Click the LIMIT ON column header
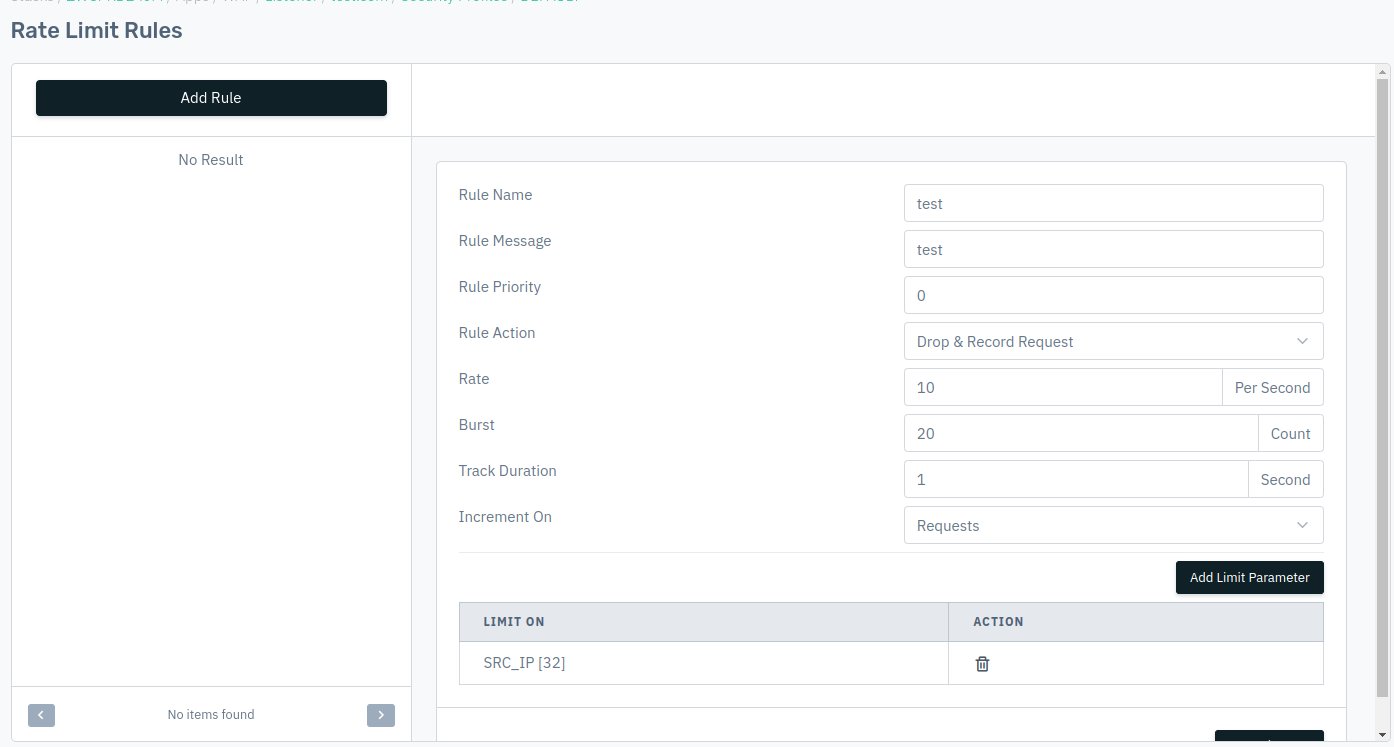This screenshot has width=1394, height=747. (x=514, y=622)
